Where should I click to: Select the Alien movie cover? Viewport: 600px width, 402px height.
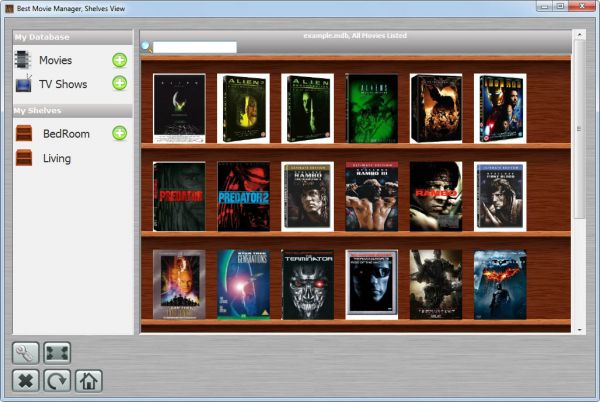click(x=179, y=109)
